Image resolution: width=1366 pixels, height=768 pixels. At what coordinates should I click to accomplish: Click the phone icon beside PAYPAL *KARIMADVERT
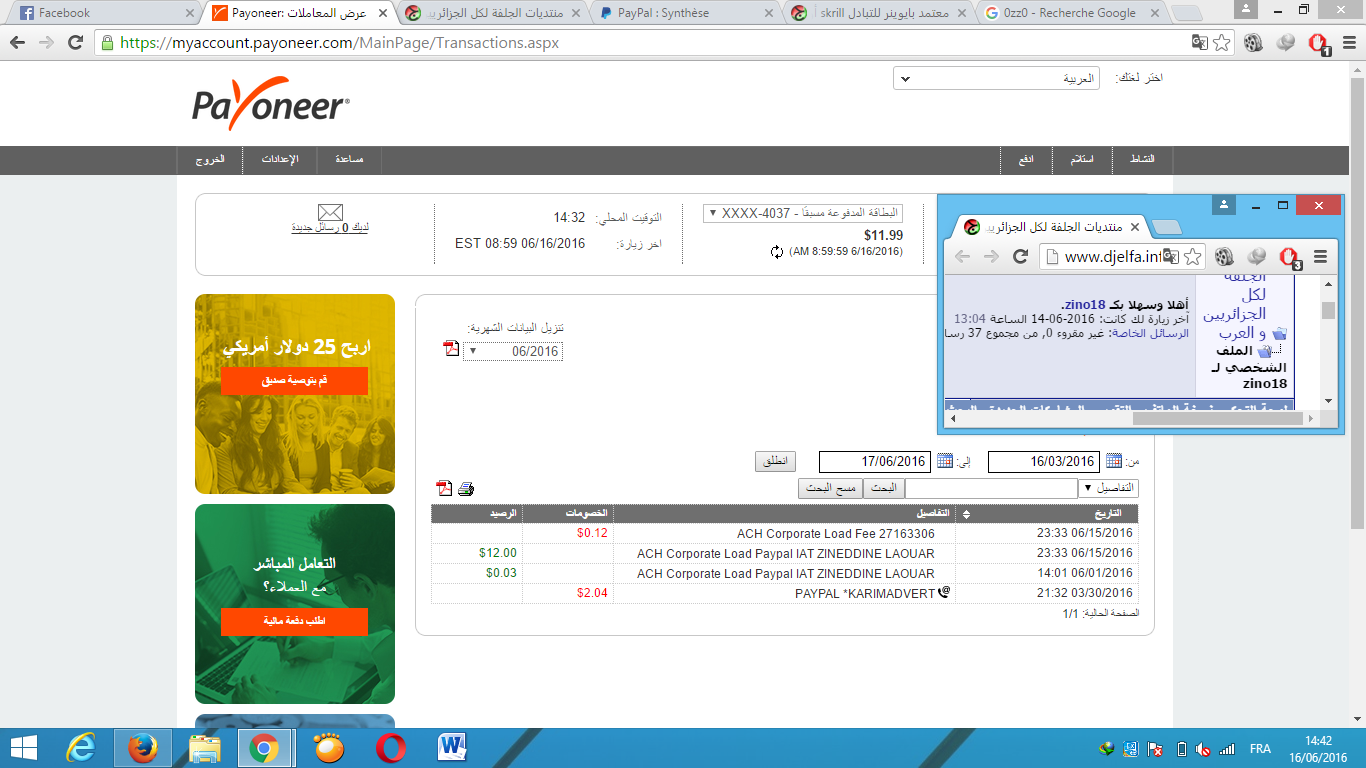tap(945, 593)
